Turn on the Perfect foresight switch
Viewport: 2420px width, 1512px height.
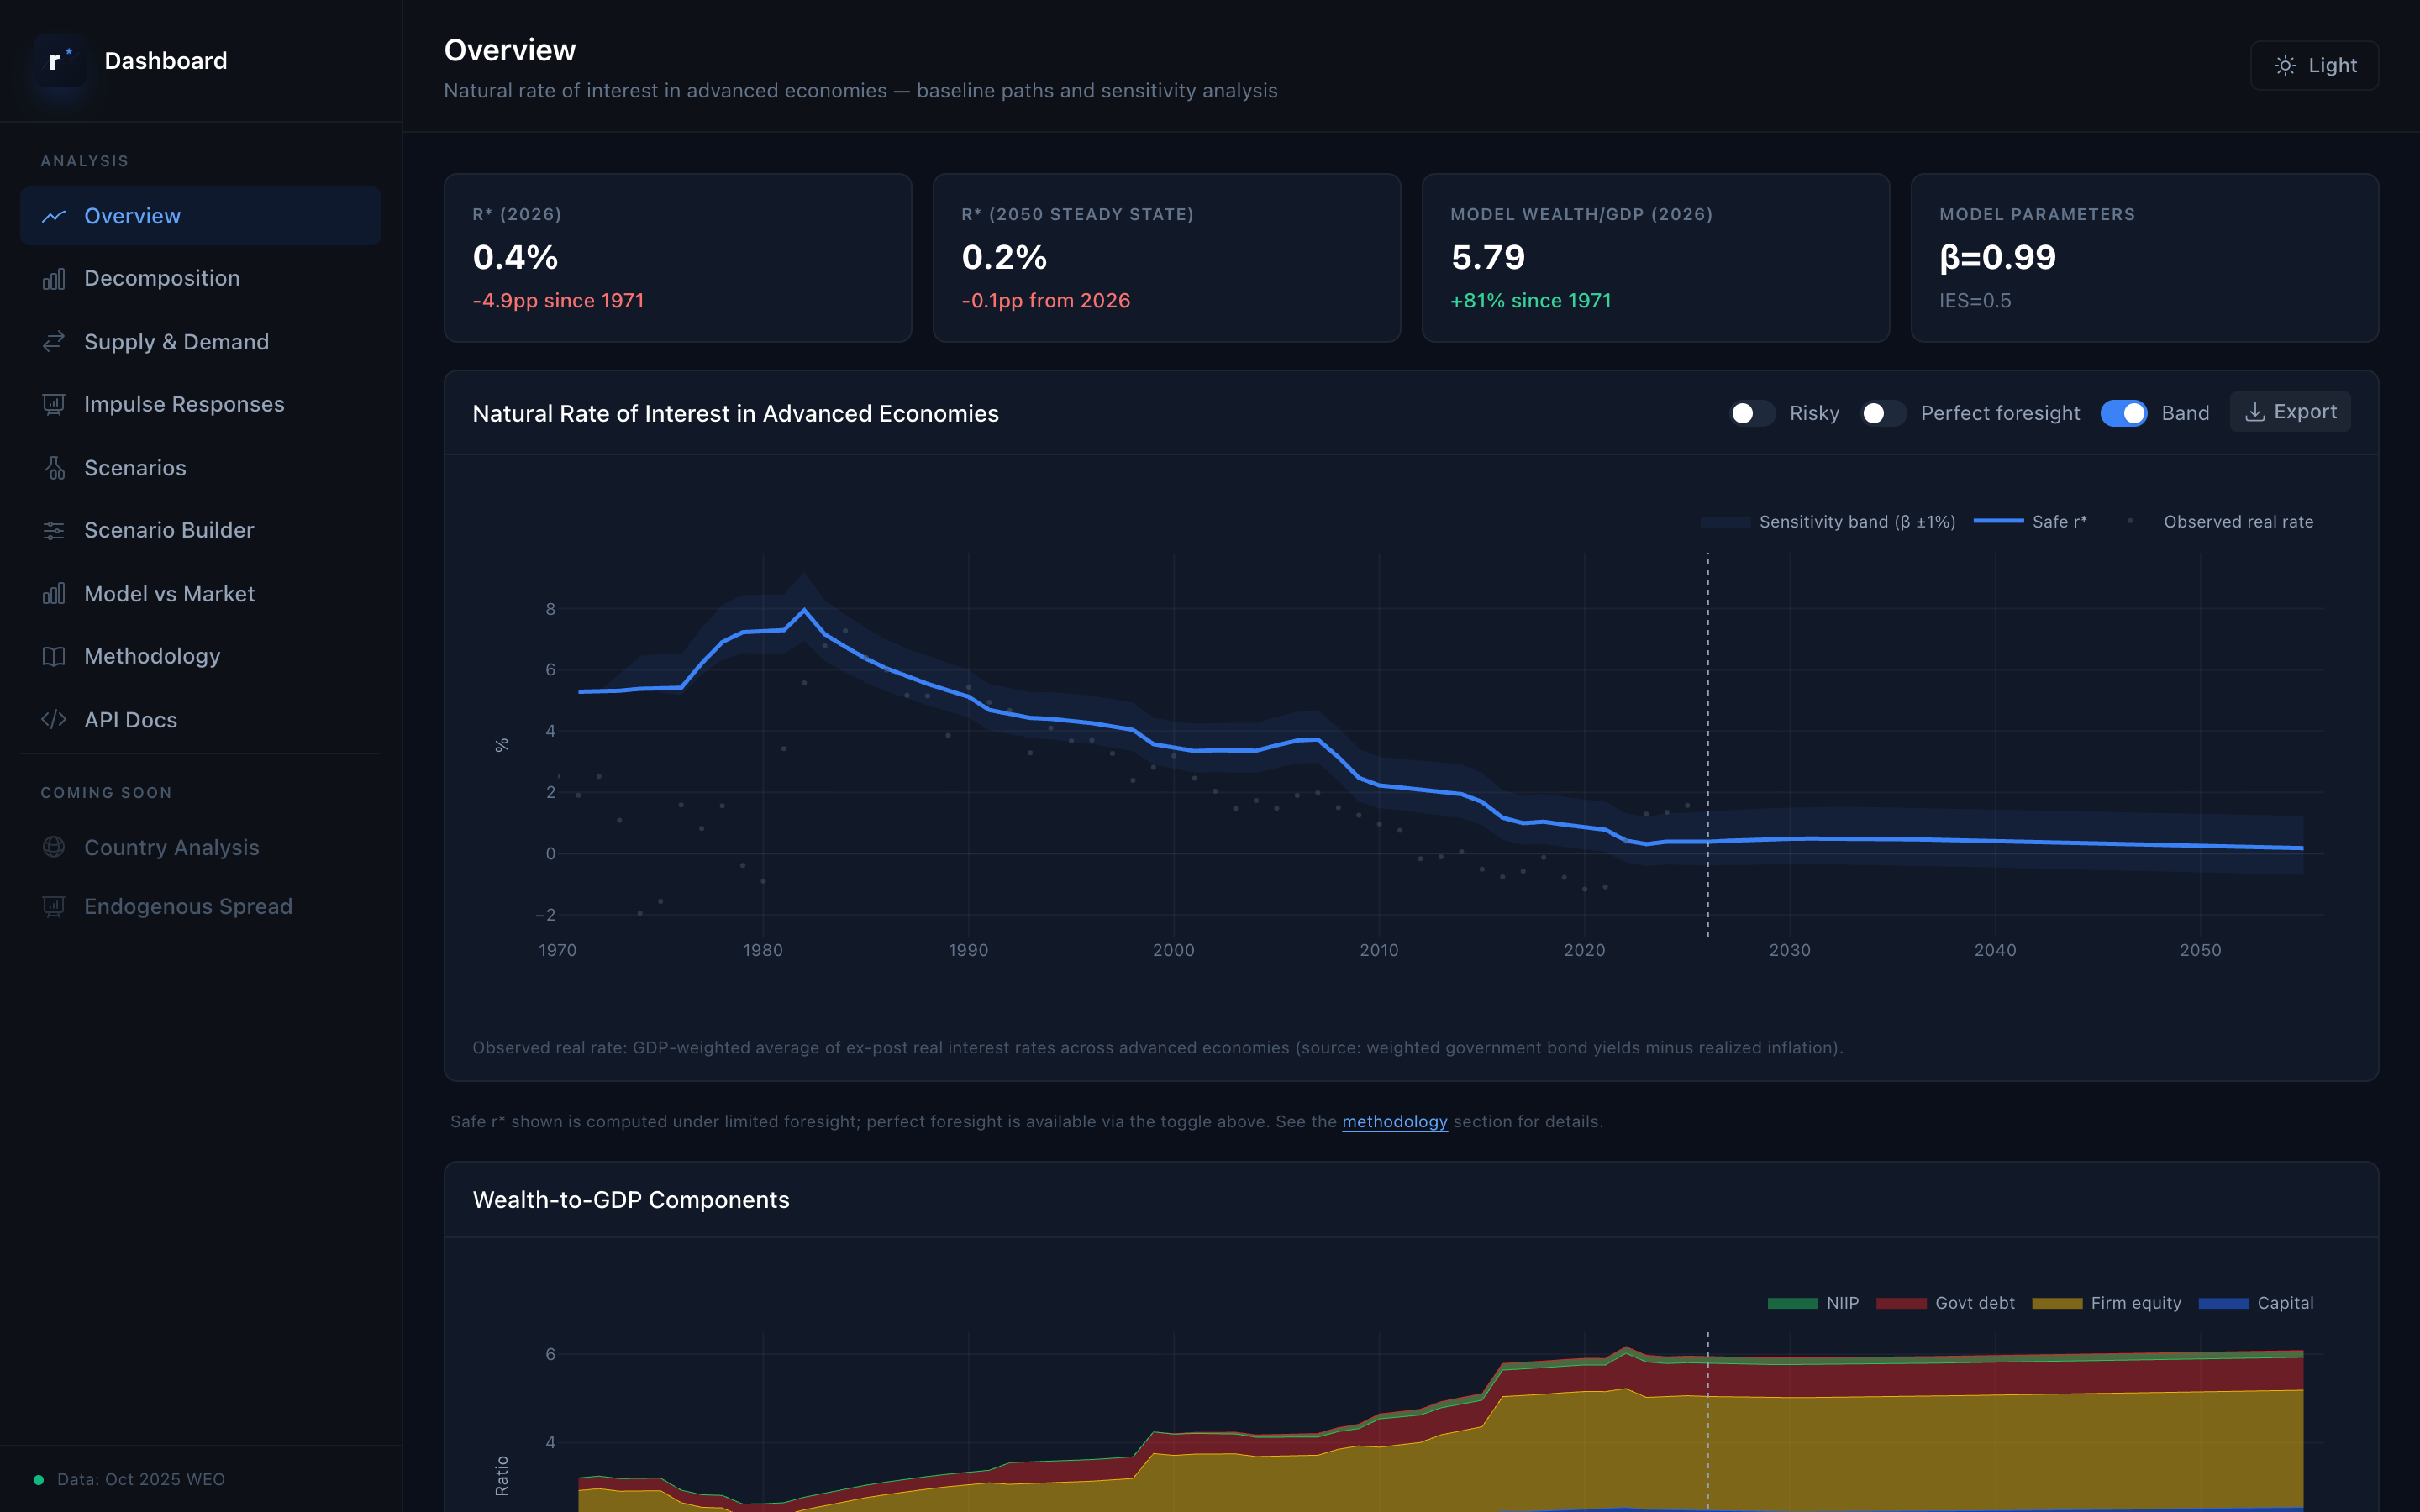pos(1882,414)
